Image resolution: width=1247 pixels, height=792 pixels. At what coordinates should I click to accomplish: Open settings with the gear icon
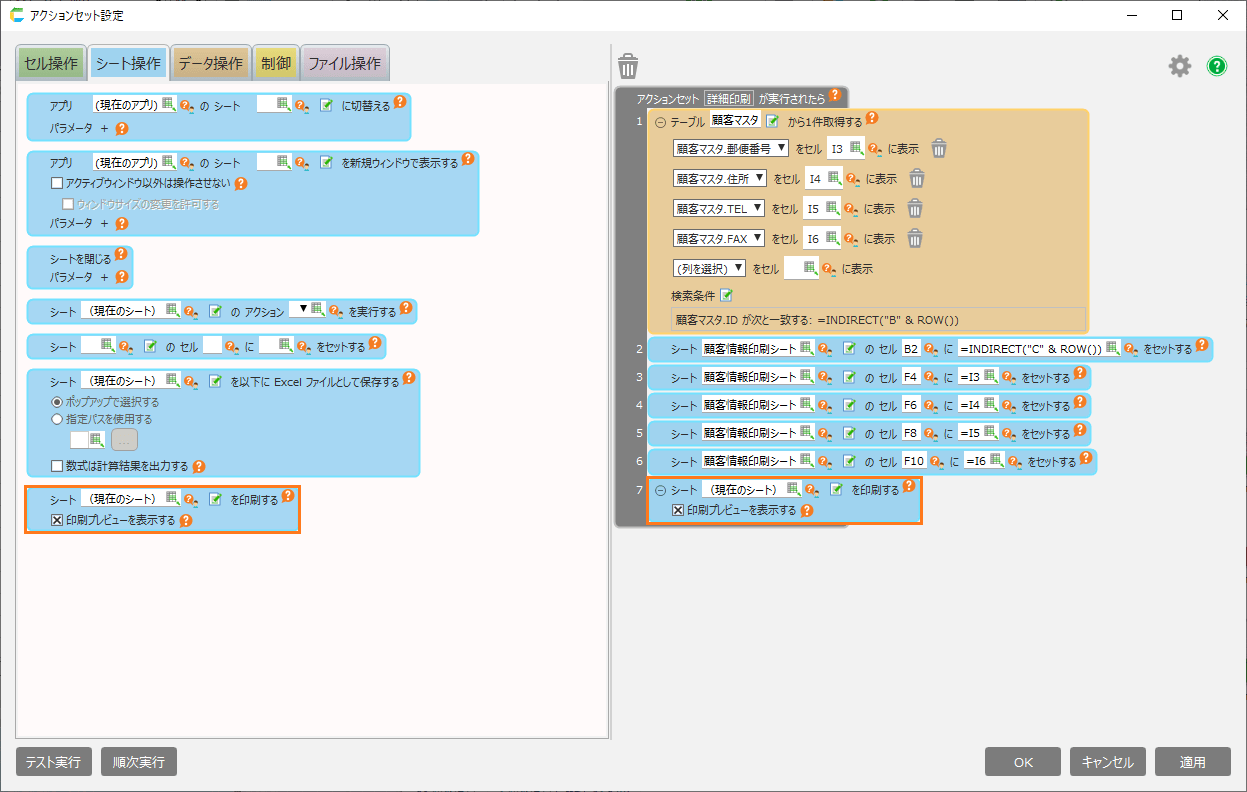(1180, 66)
